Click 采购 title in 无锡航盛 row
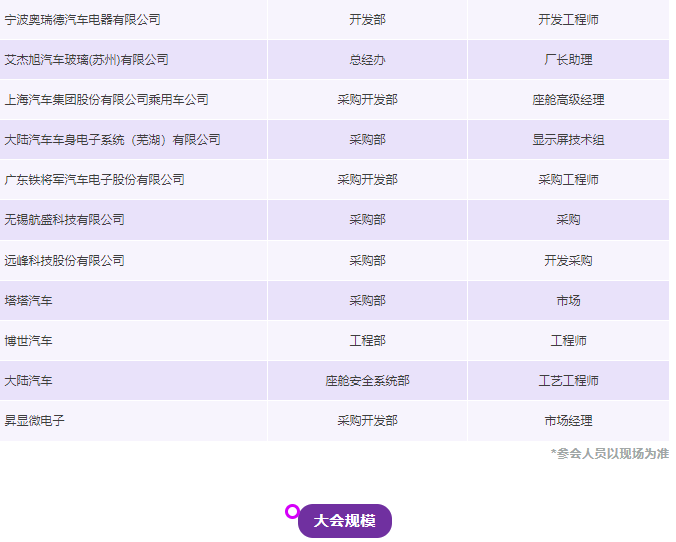 pyautogui.click(x=568, y=220)
